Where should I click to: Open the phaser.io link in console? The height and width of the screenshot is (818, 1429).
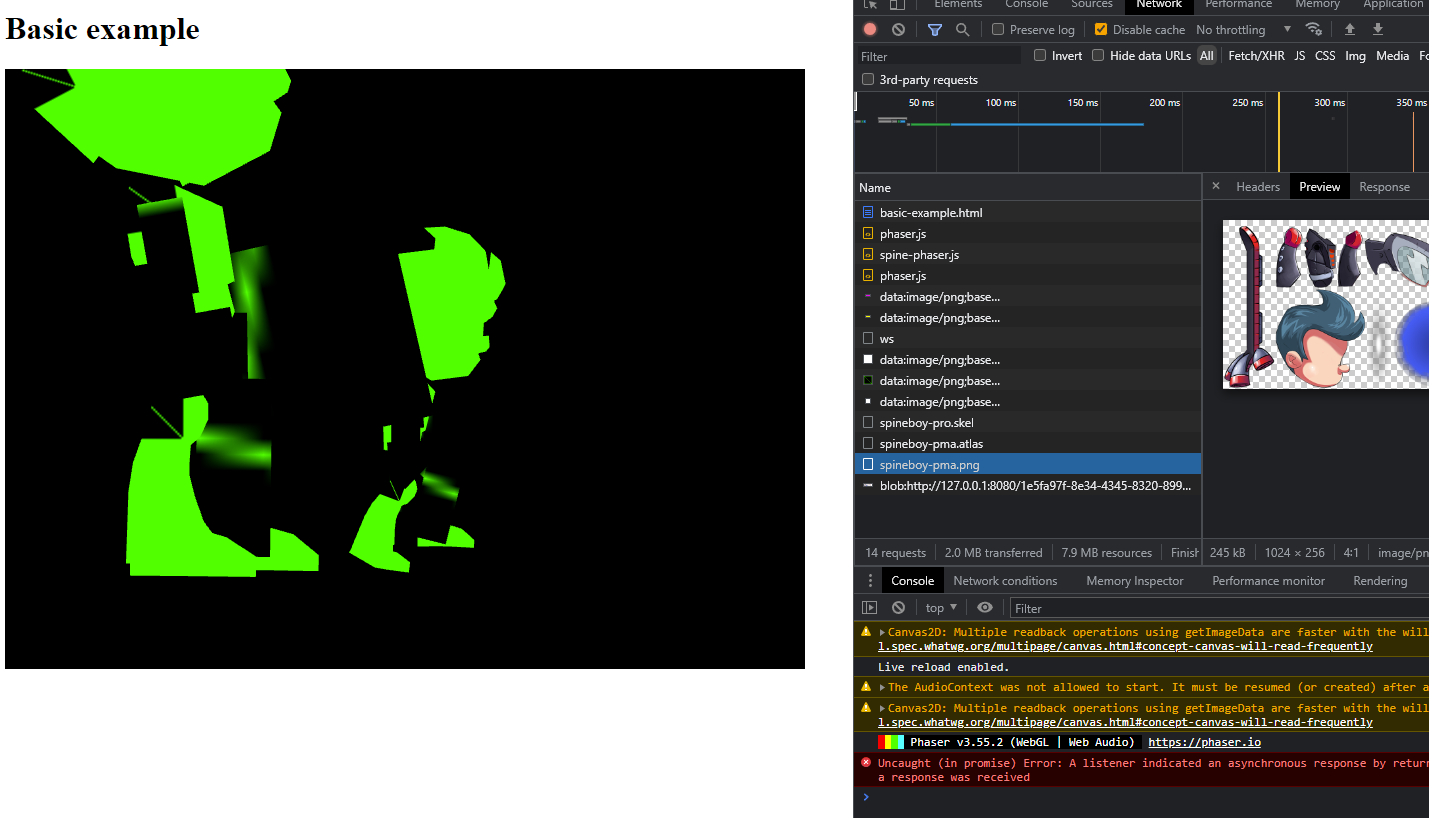pyautogui.click(x=1204, y=741)
